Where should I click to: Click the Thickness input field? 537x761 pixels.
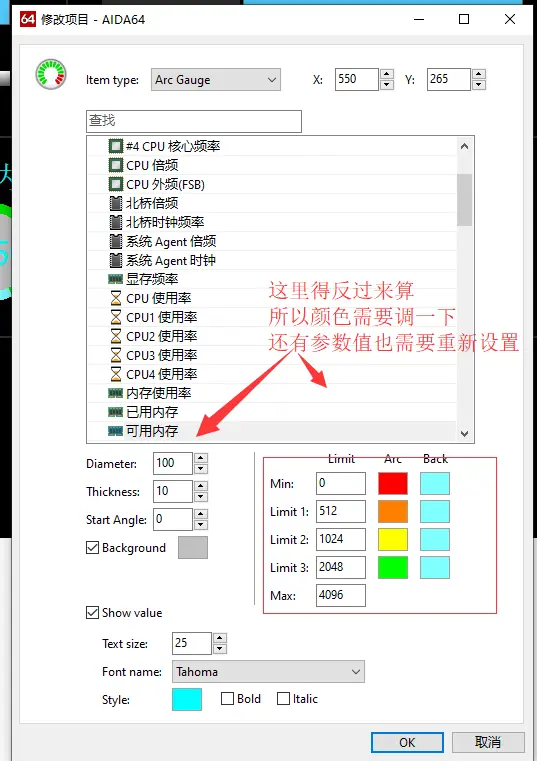[173, 491]
